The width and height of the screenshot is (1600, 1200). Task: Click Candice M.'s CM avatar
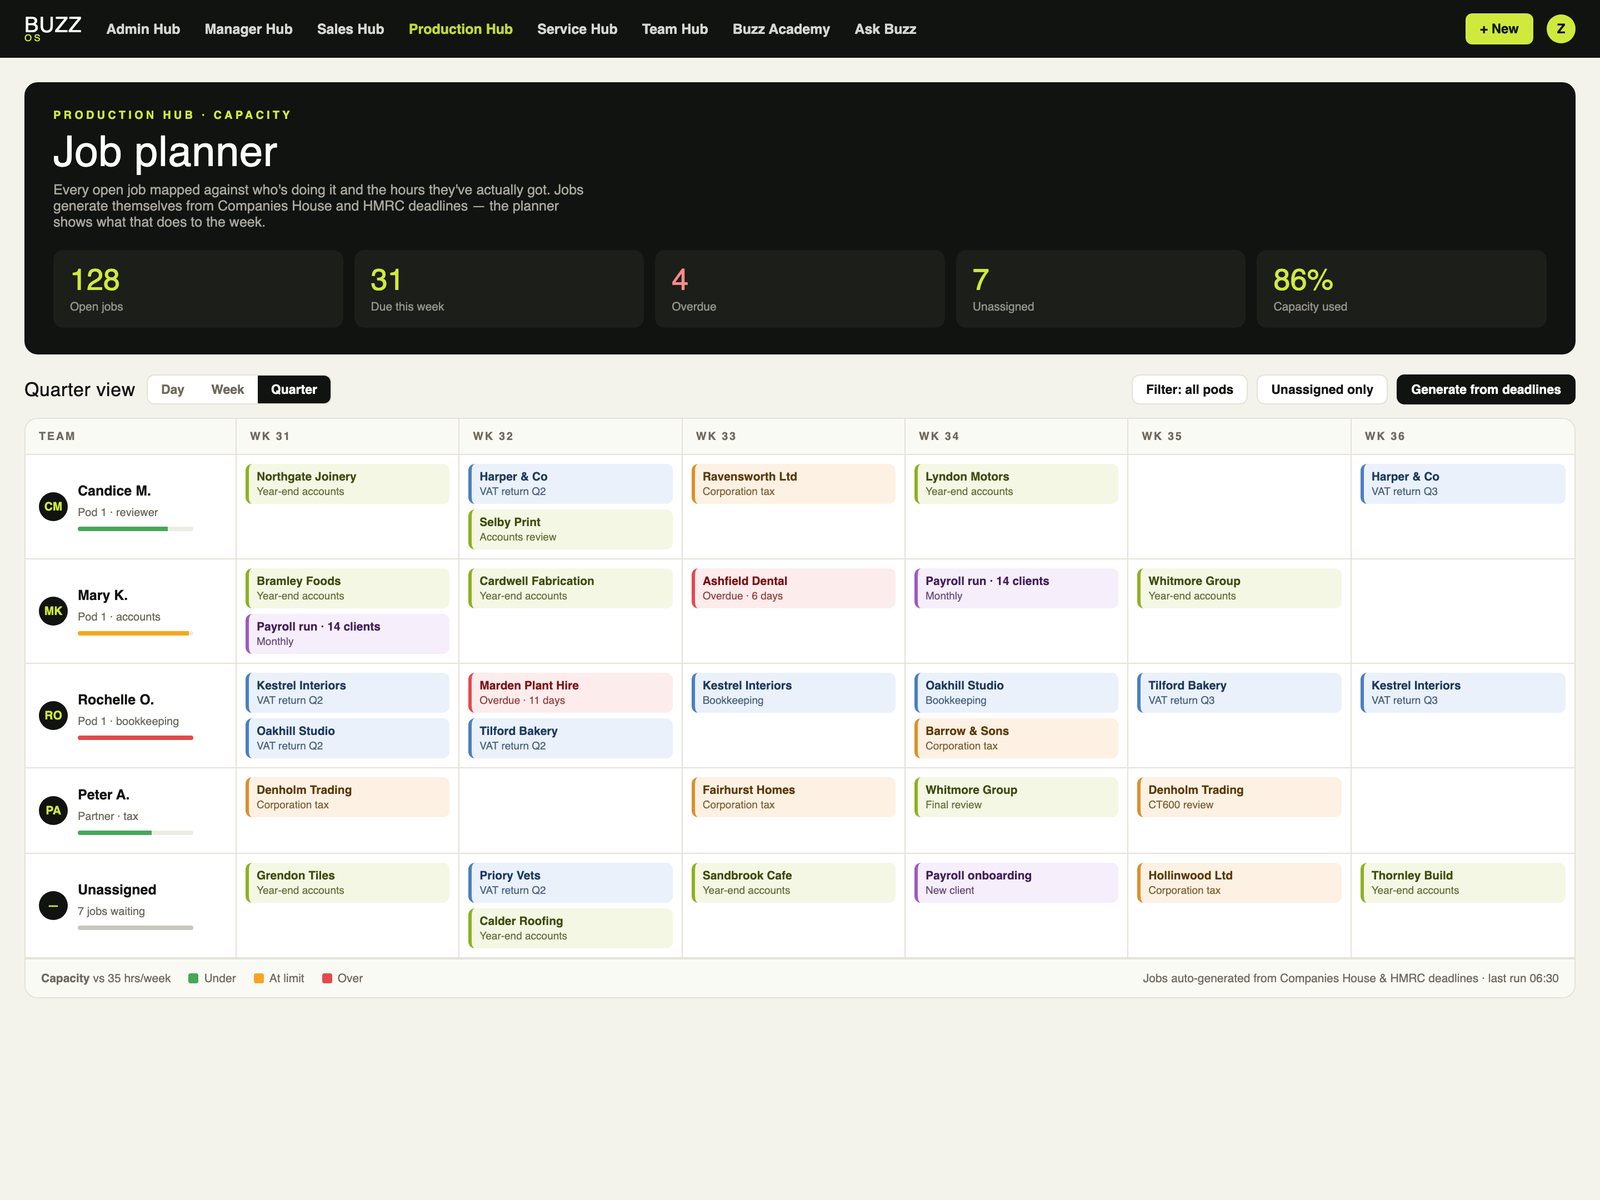click(x=53, y=506)
